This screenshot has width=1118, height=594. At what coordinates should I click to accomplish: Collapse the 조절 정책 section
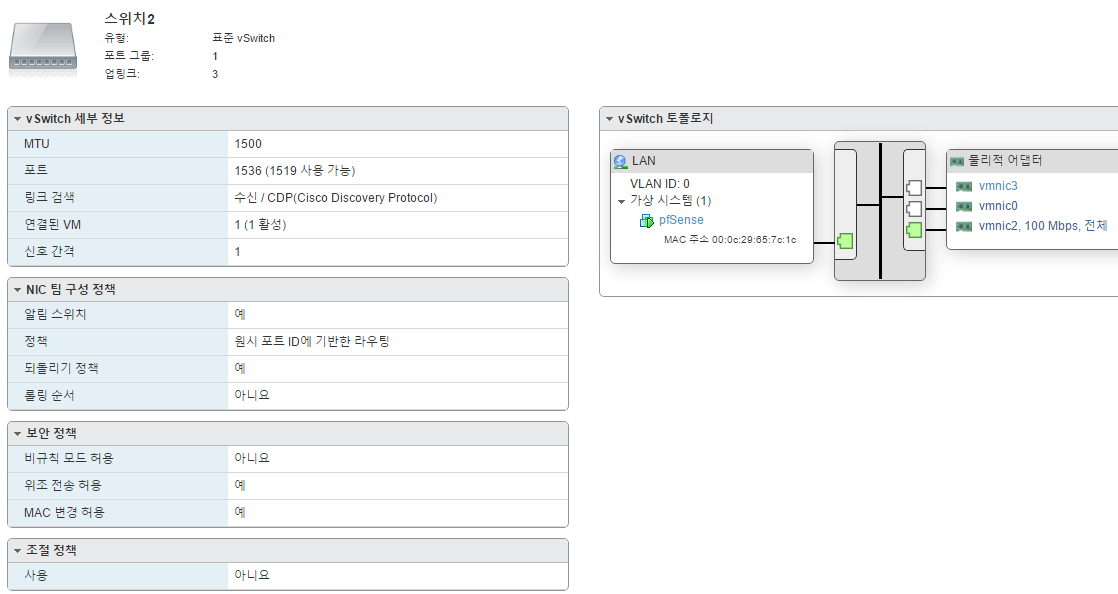pyautogui.click(x=18, y=551)
